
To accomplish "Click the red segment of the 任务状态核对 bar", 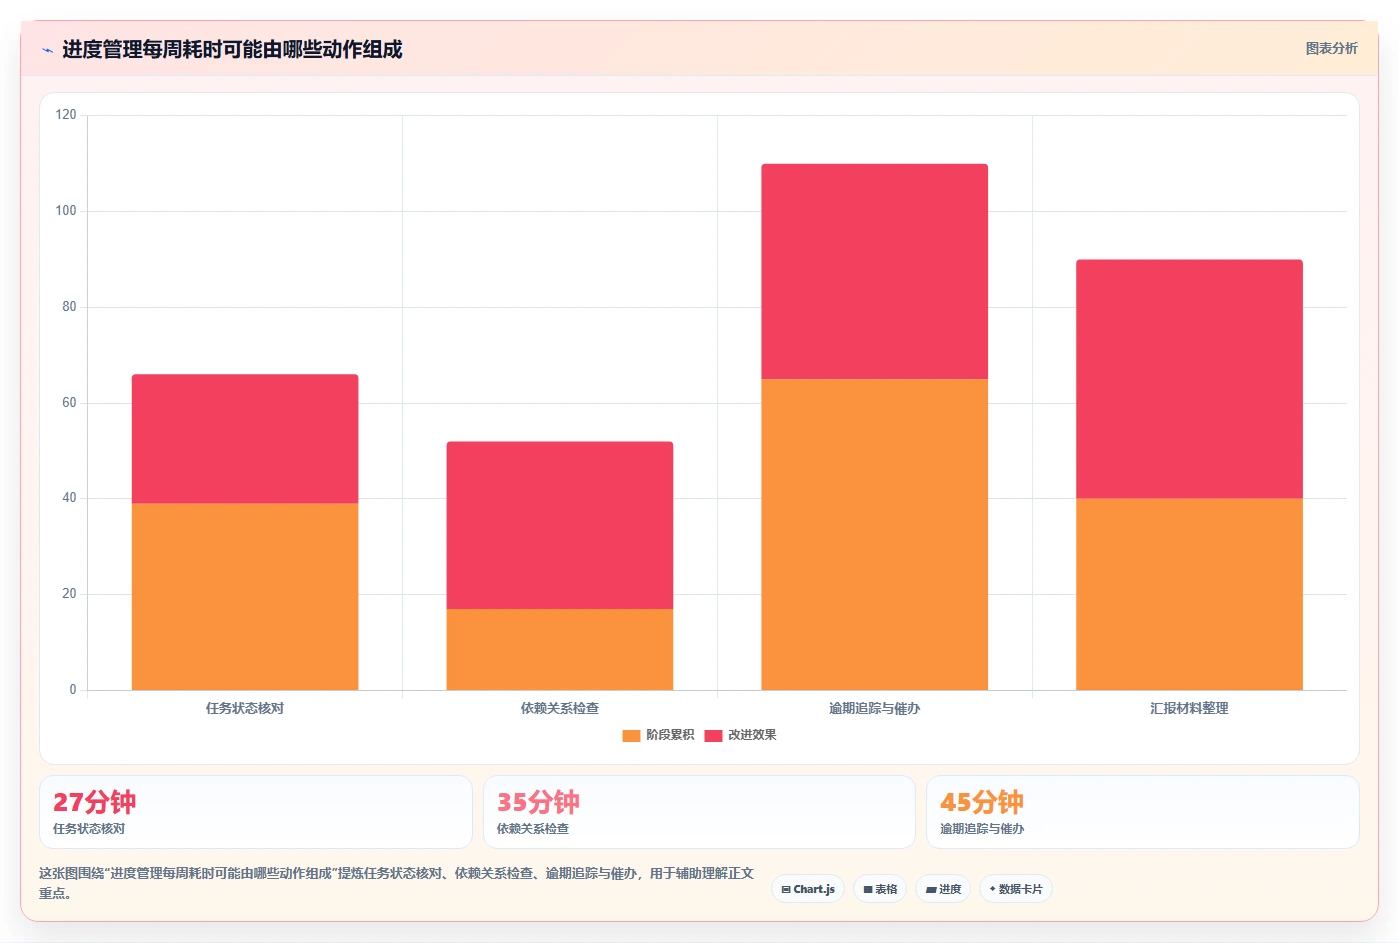I will tap(245, 439).
